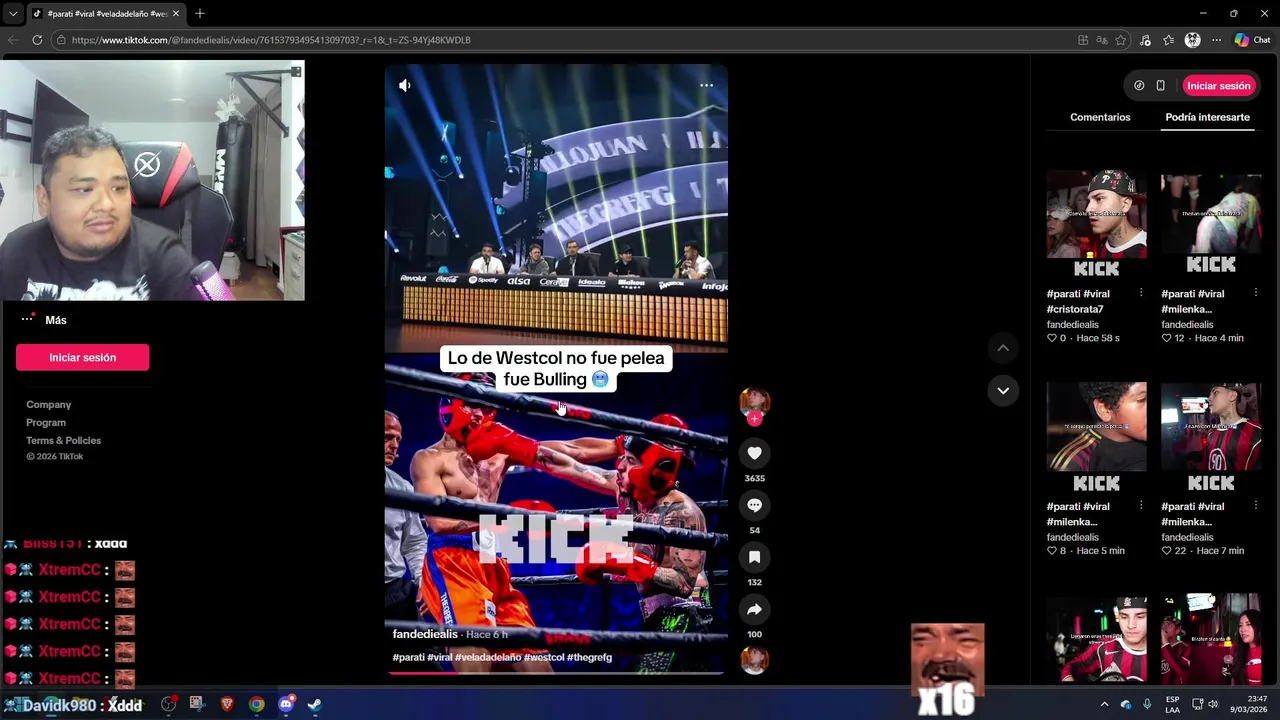The image size is (1280, 720).
Task: Open the Company footer link
Action: coord(49,404)
